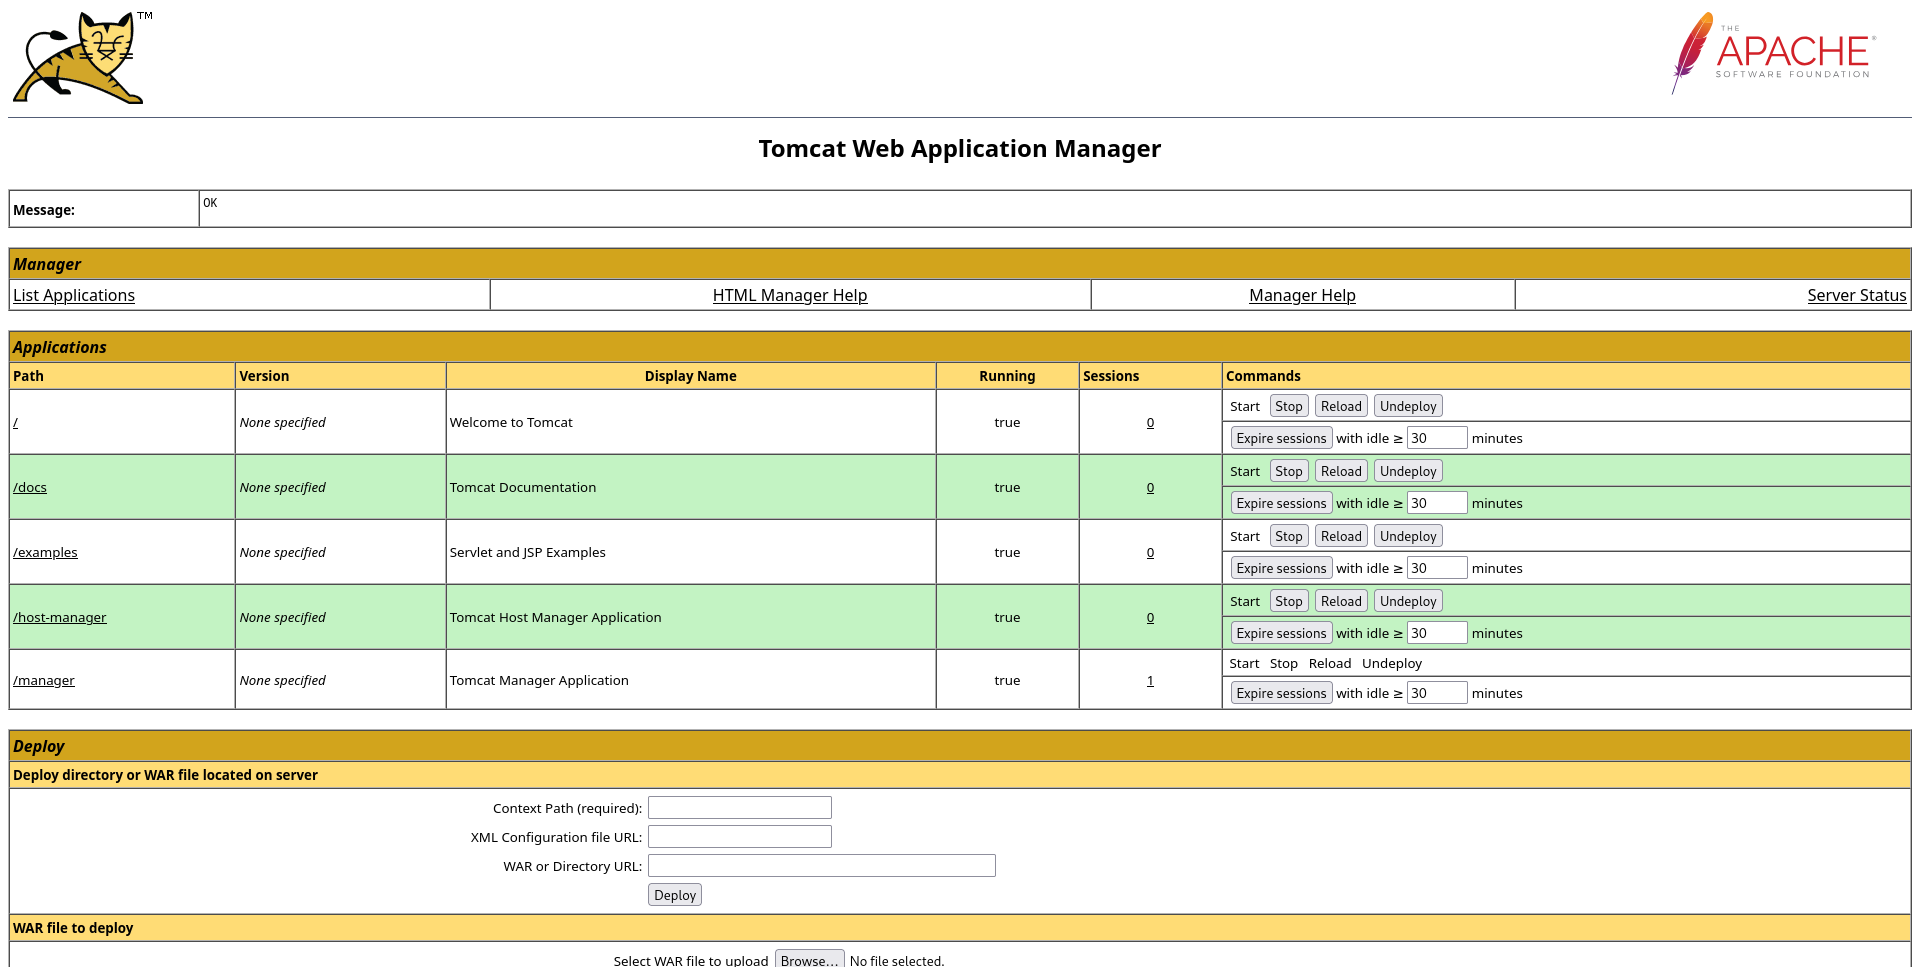Click 'None specified' version in /docs row
Viewport: 1920px width, 967px height.
pos(283,487)
